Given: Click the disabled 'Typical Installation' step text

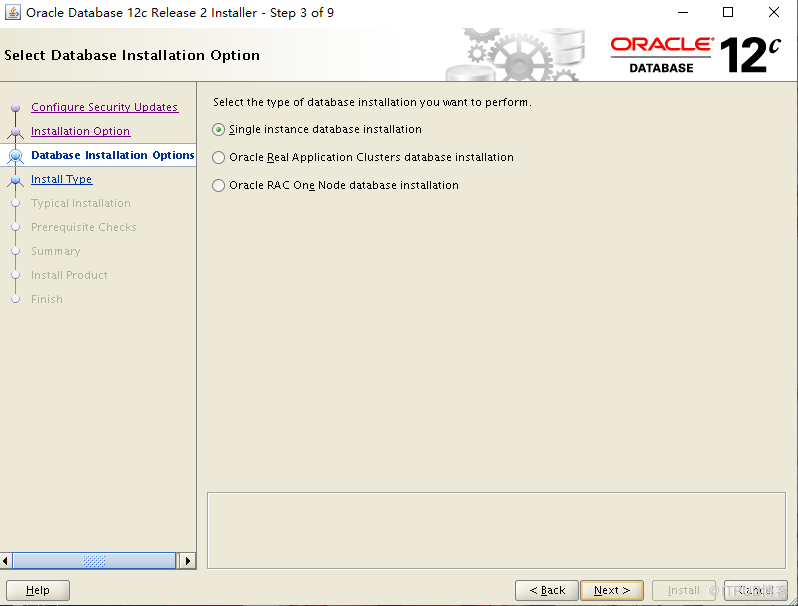Looking at the screenshot, I should pyautogui.click(x=81, y=203).
